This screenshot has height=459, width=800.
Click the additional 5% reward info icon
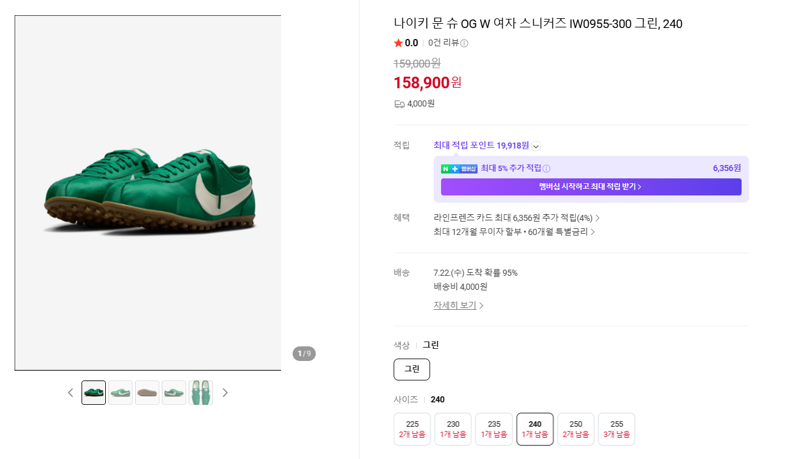click(x=546, y=168)
